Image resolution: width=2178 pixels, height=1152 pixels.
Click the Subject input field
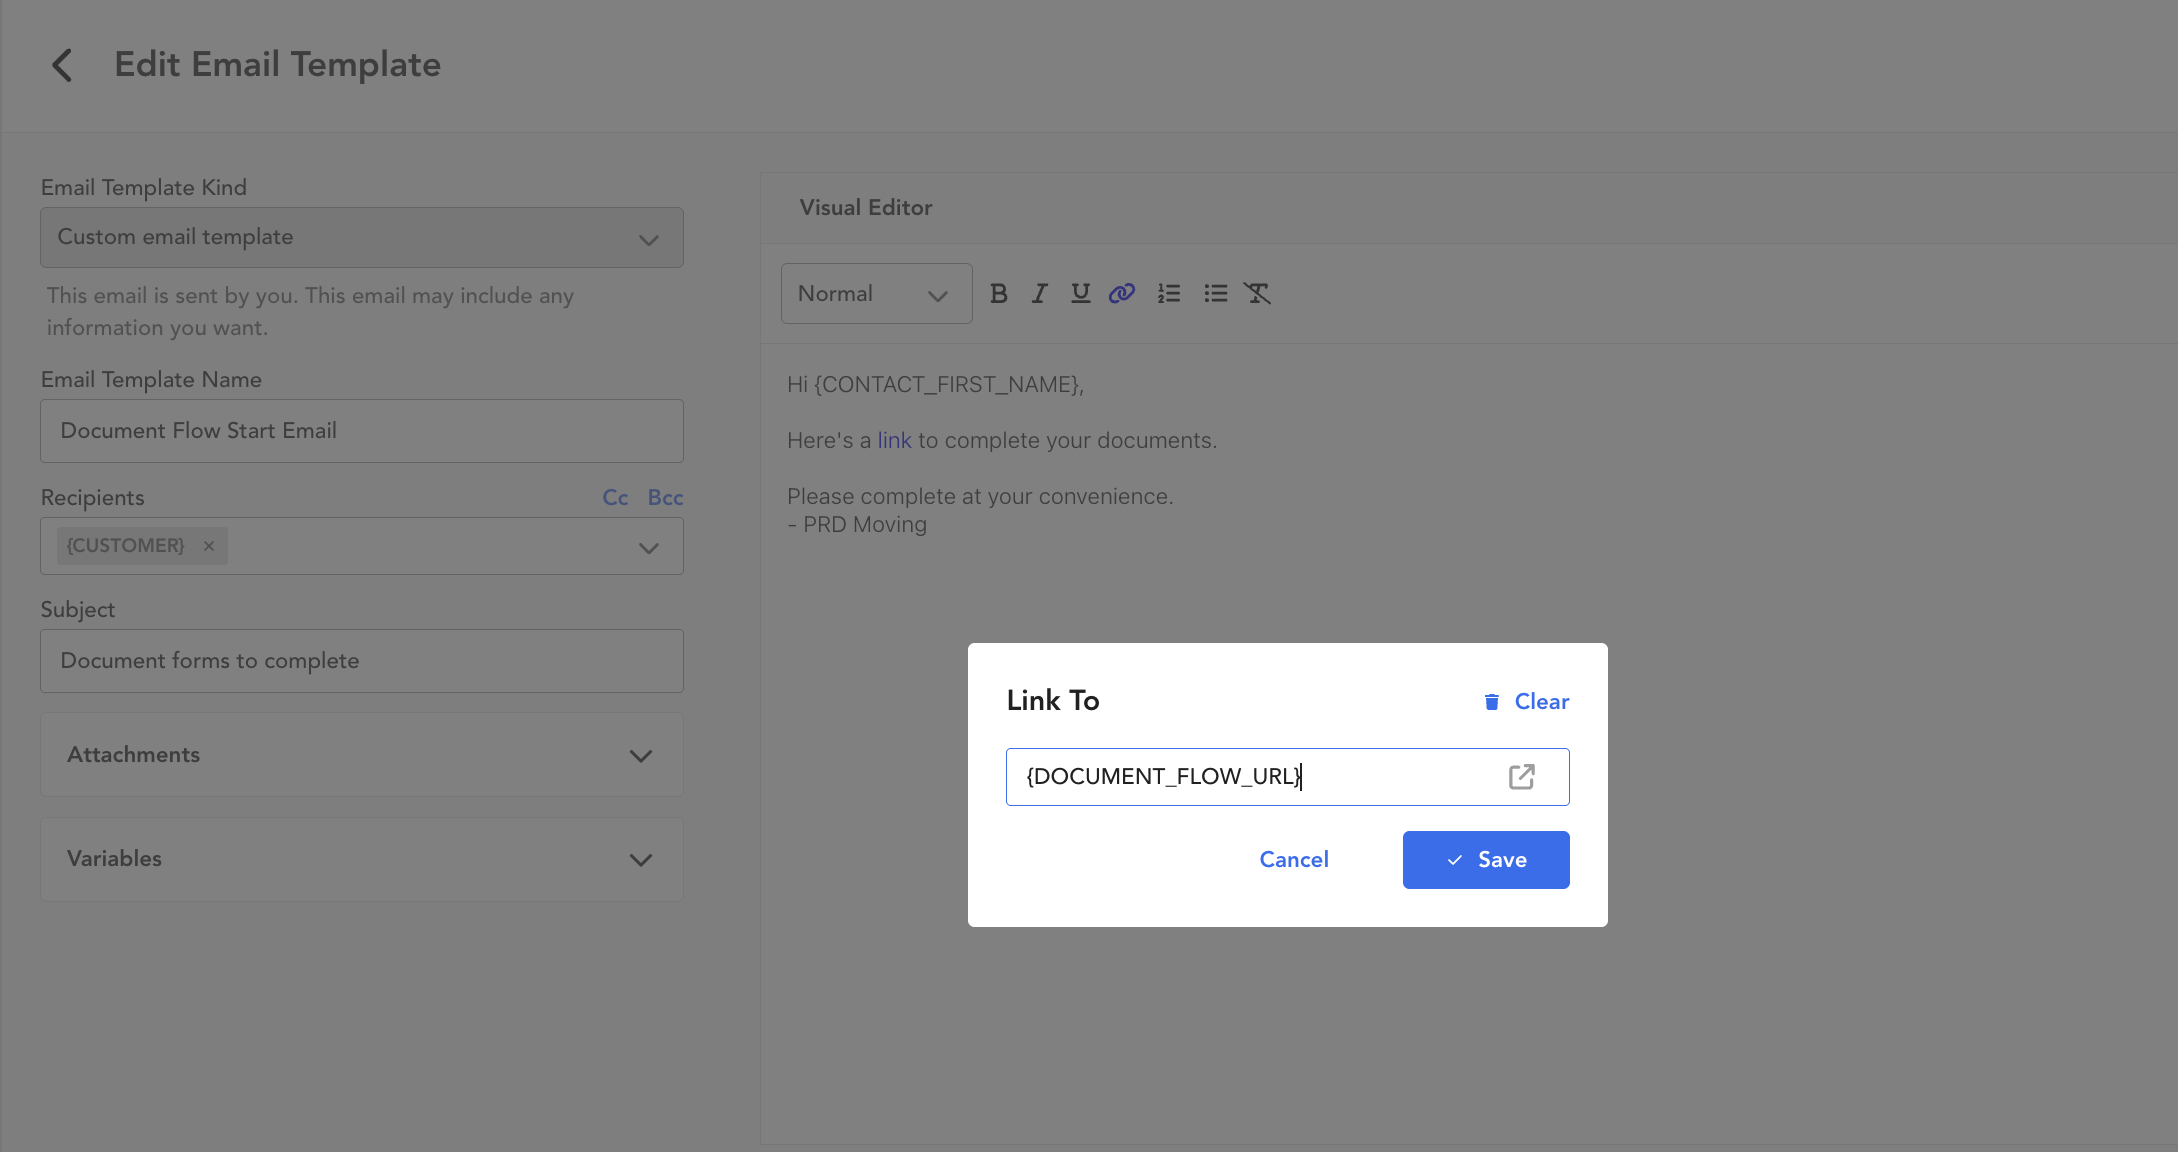(x=362, y=661)
